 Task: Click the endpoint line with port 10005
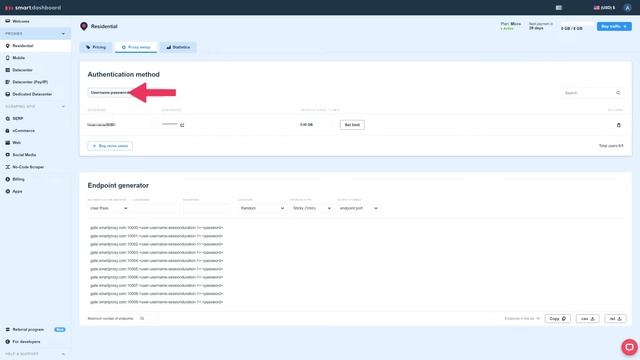[x=157, y=269]
